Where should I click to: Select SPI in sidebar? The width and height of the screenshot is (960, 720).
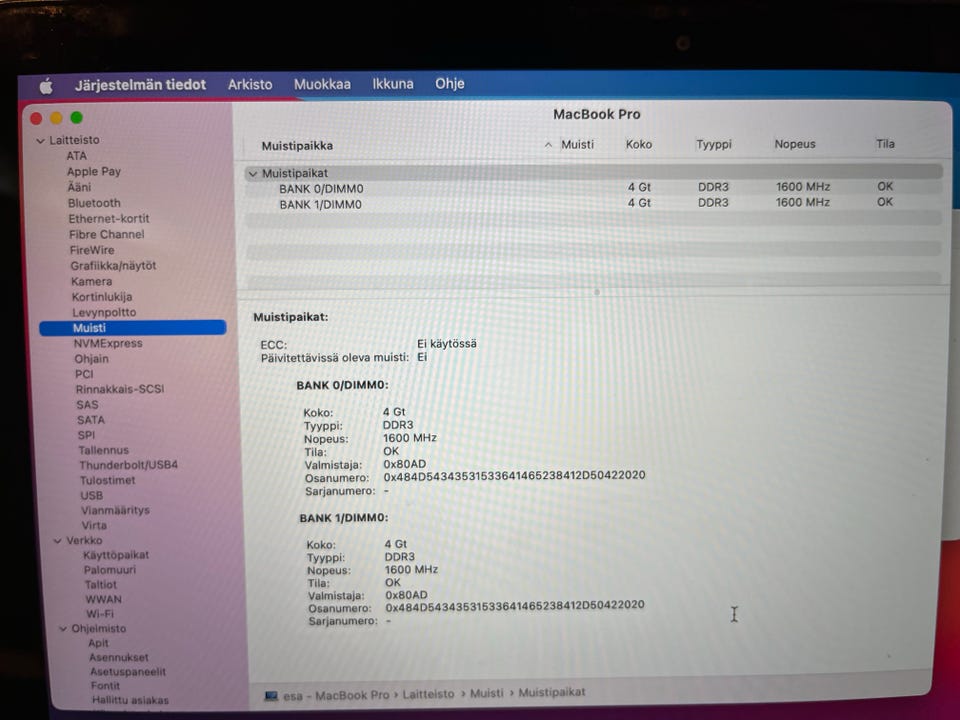point(86,435)
